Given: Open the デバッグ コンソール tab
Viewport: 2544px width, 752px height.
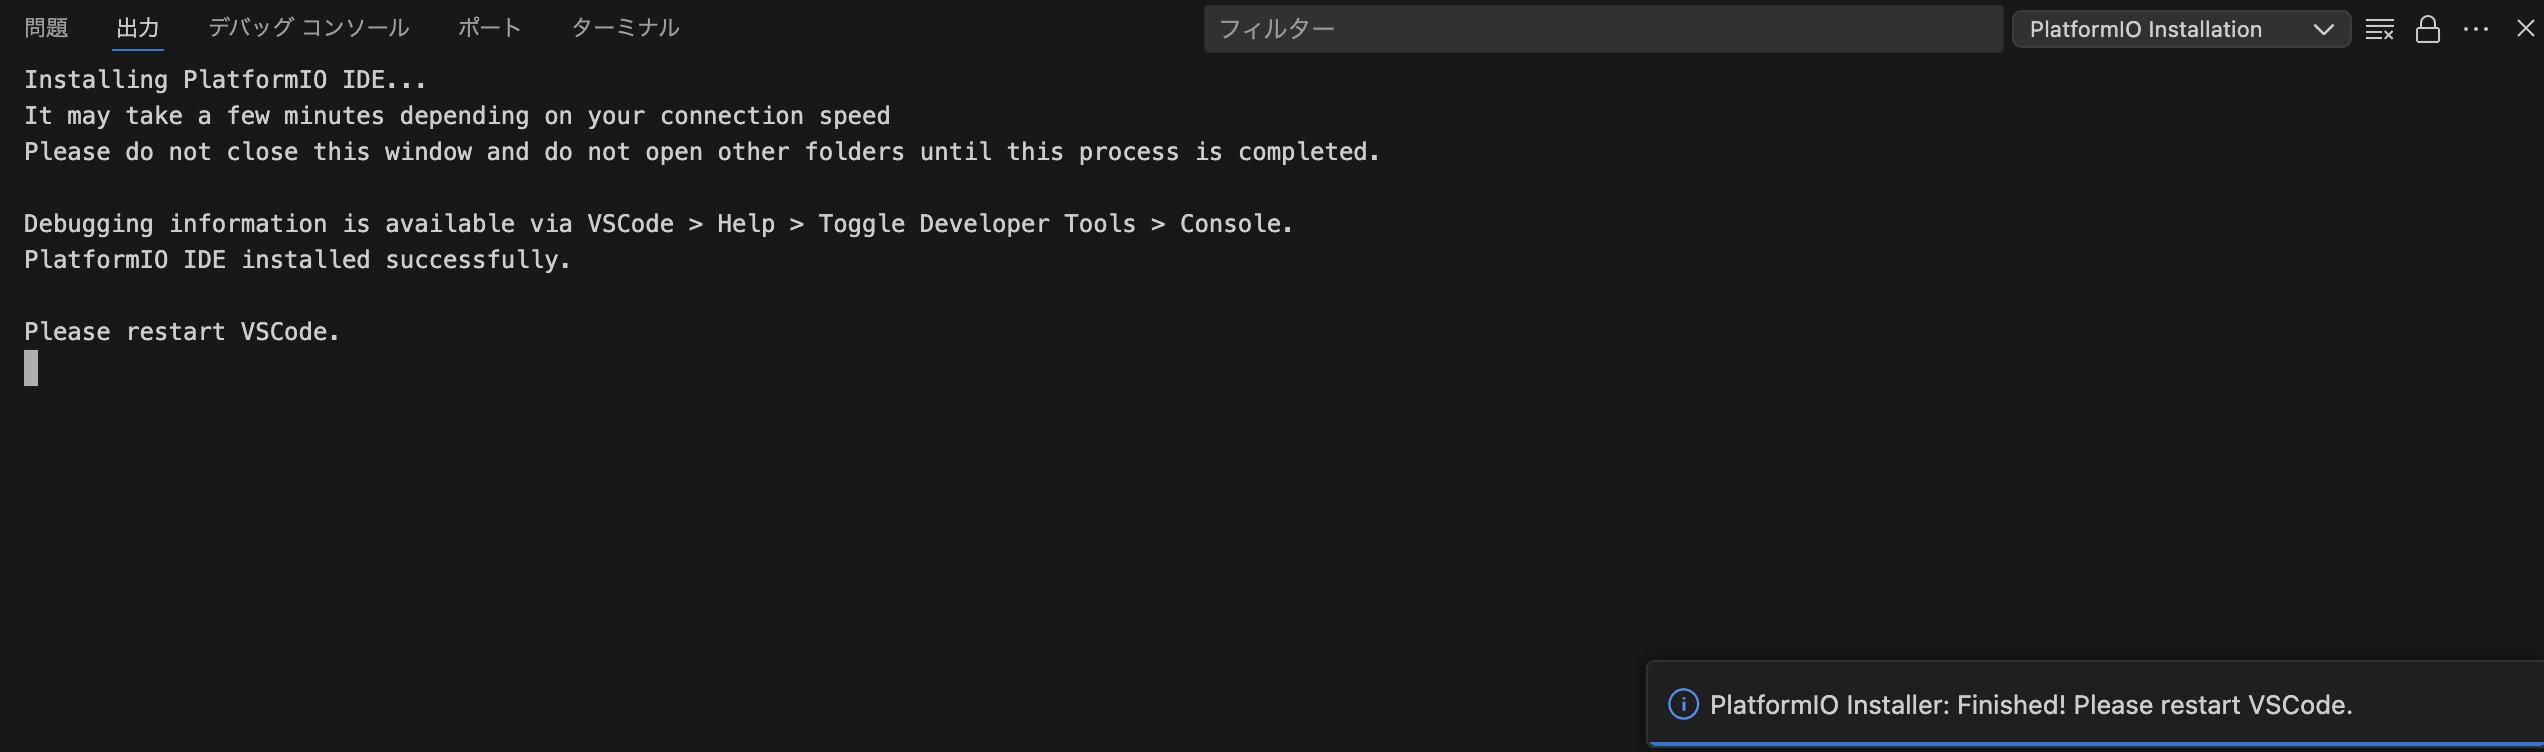Looking at the screenshot, I should click(308, 27).
